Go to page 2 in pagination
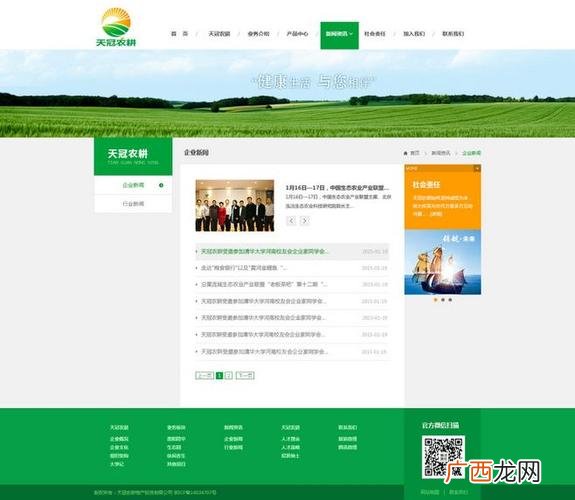Viewport: 575px width, 500px height. pyautogui.click(x=229, y=375)
